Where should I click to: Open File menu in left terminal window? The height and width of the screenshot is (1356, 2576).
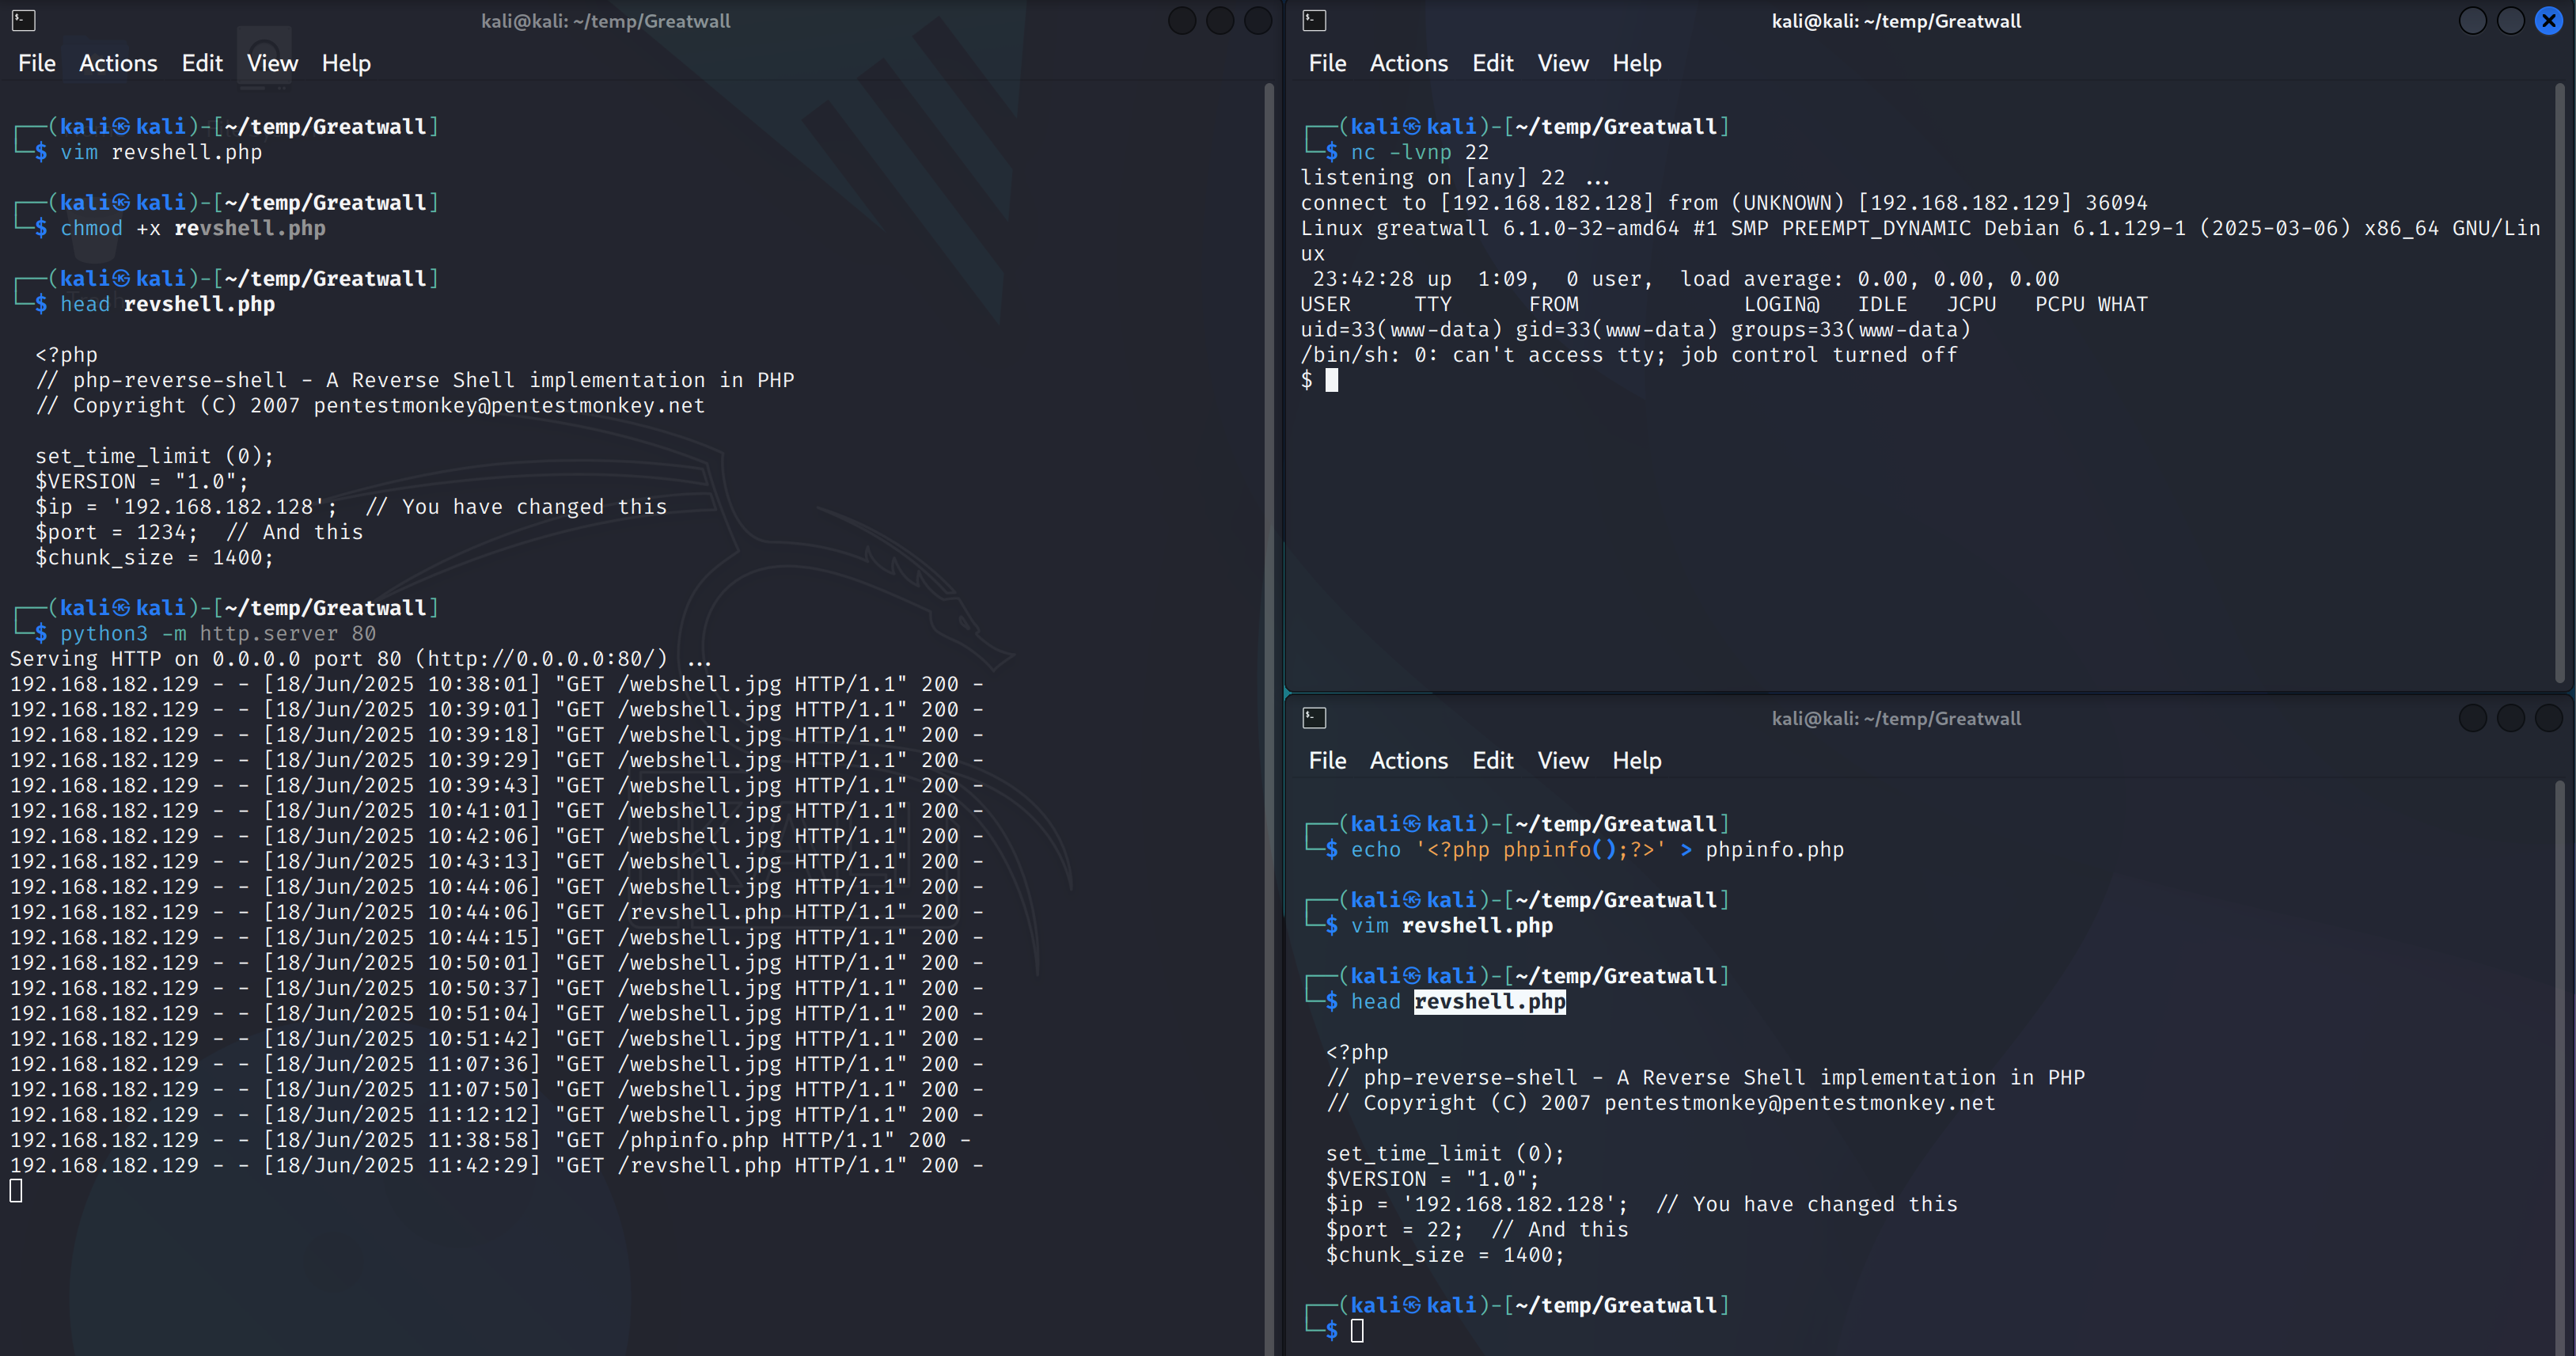pyautogui.click(x=37, y=63)
